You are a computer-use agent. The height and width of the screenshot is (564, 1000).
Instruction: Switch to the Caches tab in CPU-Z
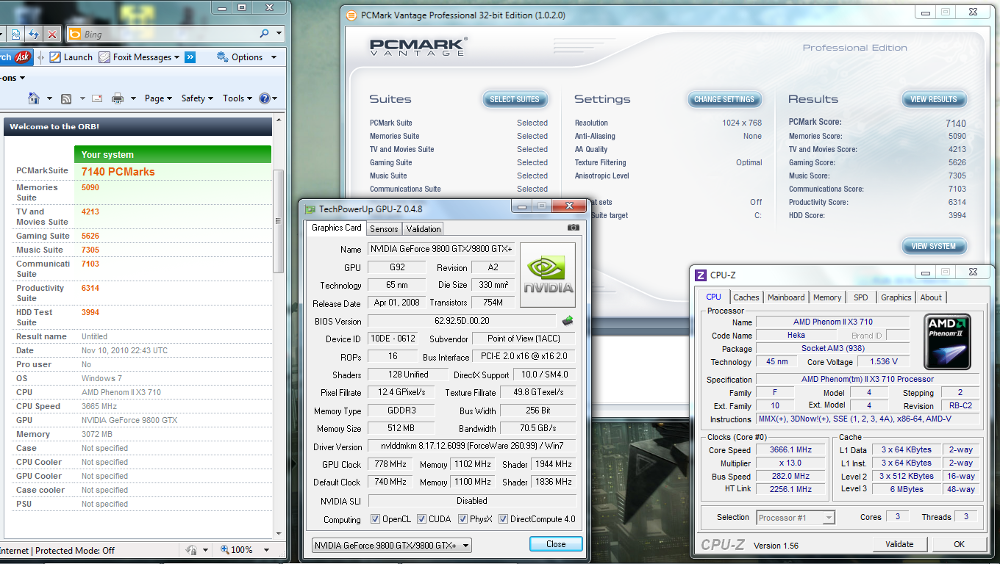(746, 297)
